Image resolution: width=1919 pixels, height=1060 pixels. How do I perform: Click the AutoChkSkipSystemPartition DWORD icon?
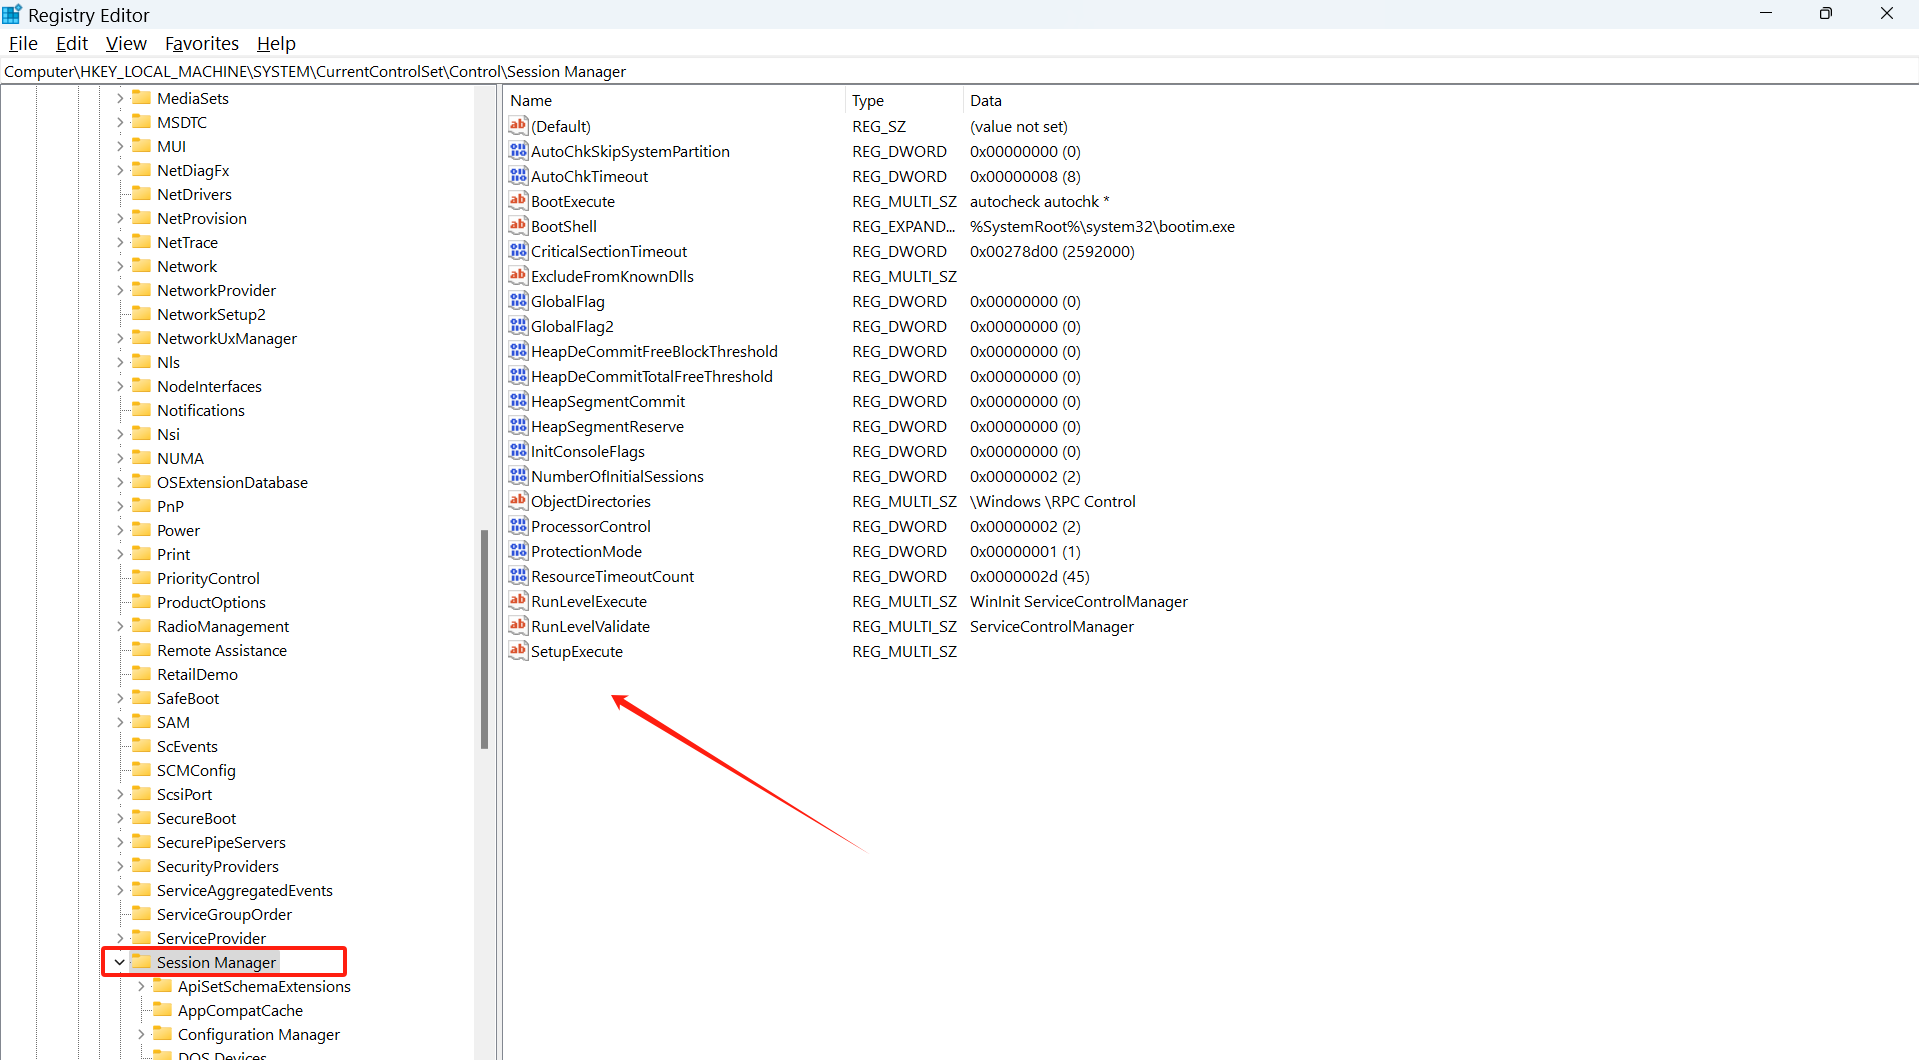click(x=518, y=150)
